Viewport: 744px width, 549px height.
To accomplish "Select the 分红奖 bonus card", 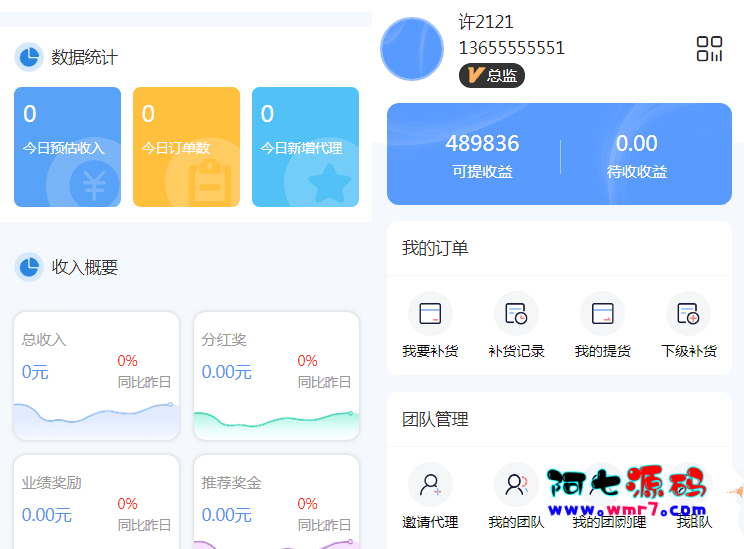I will [x=277, y=376].
